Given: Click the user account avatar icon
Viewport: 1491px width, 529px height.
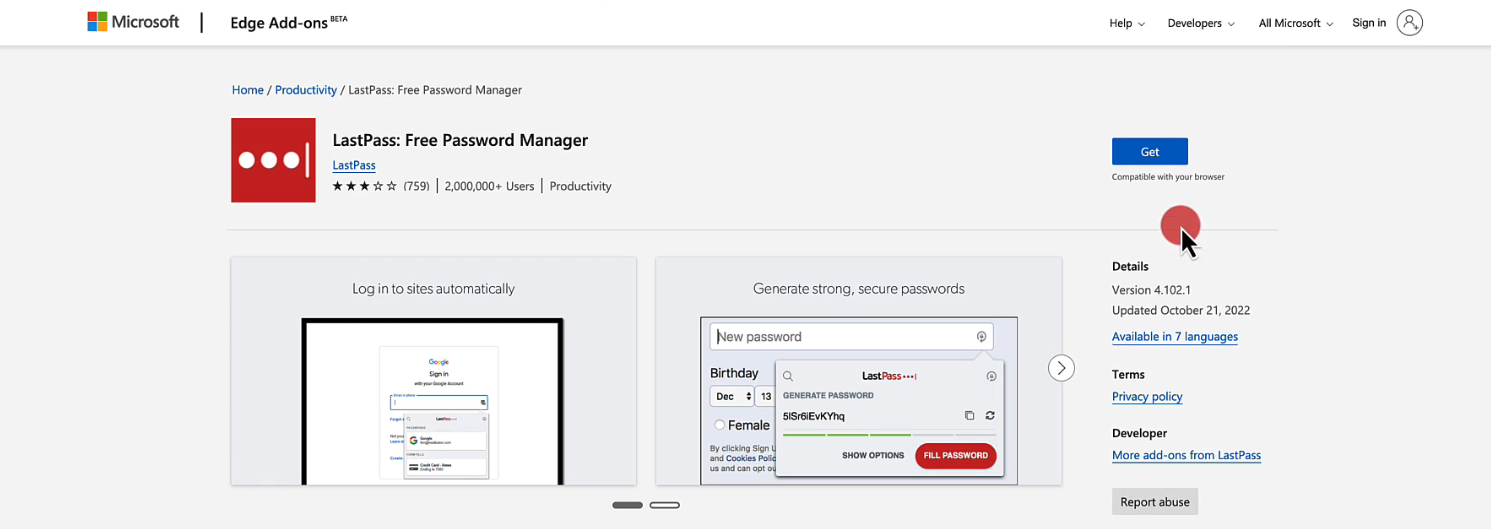Looking at the screenshot, I should tap(1409, 23).
